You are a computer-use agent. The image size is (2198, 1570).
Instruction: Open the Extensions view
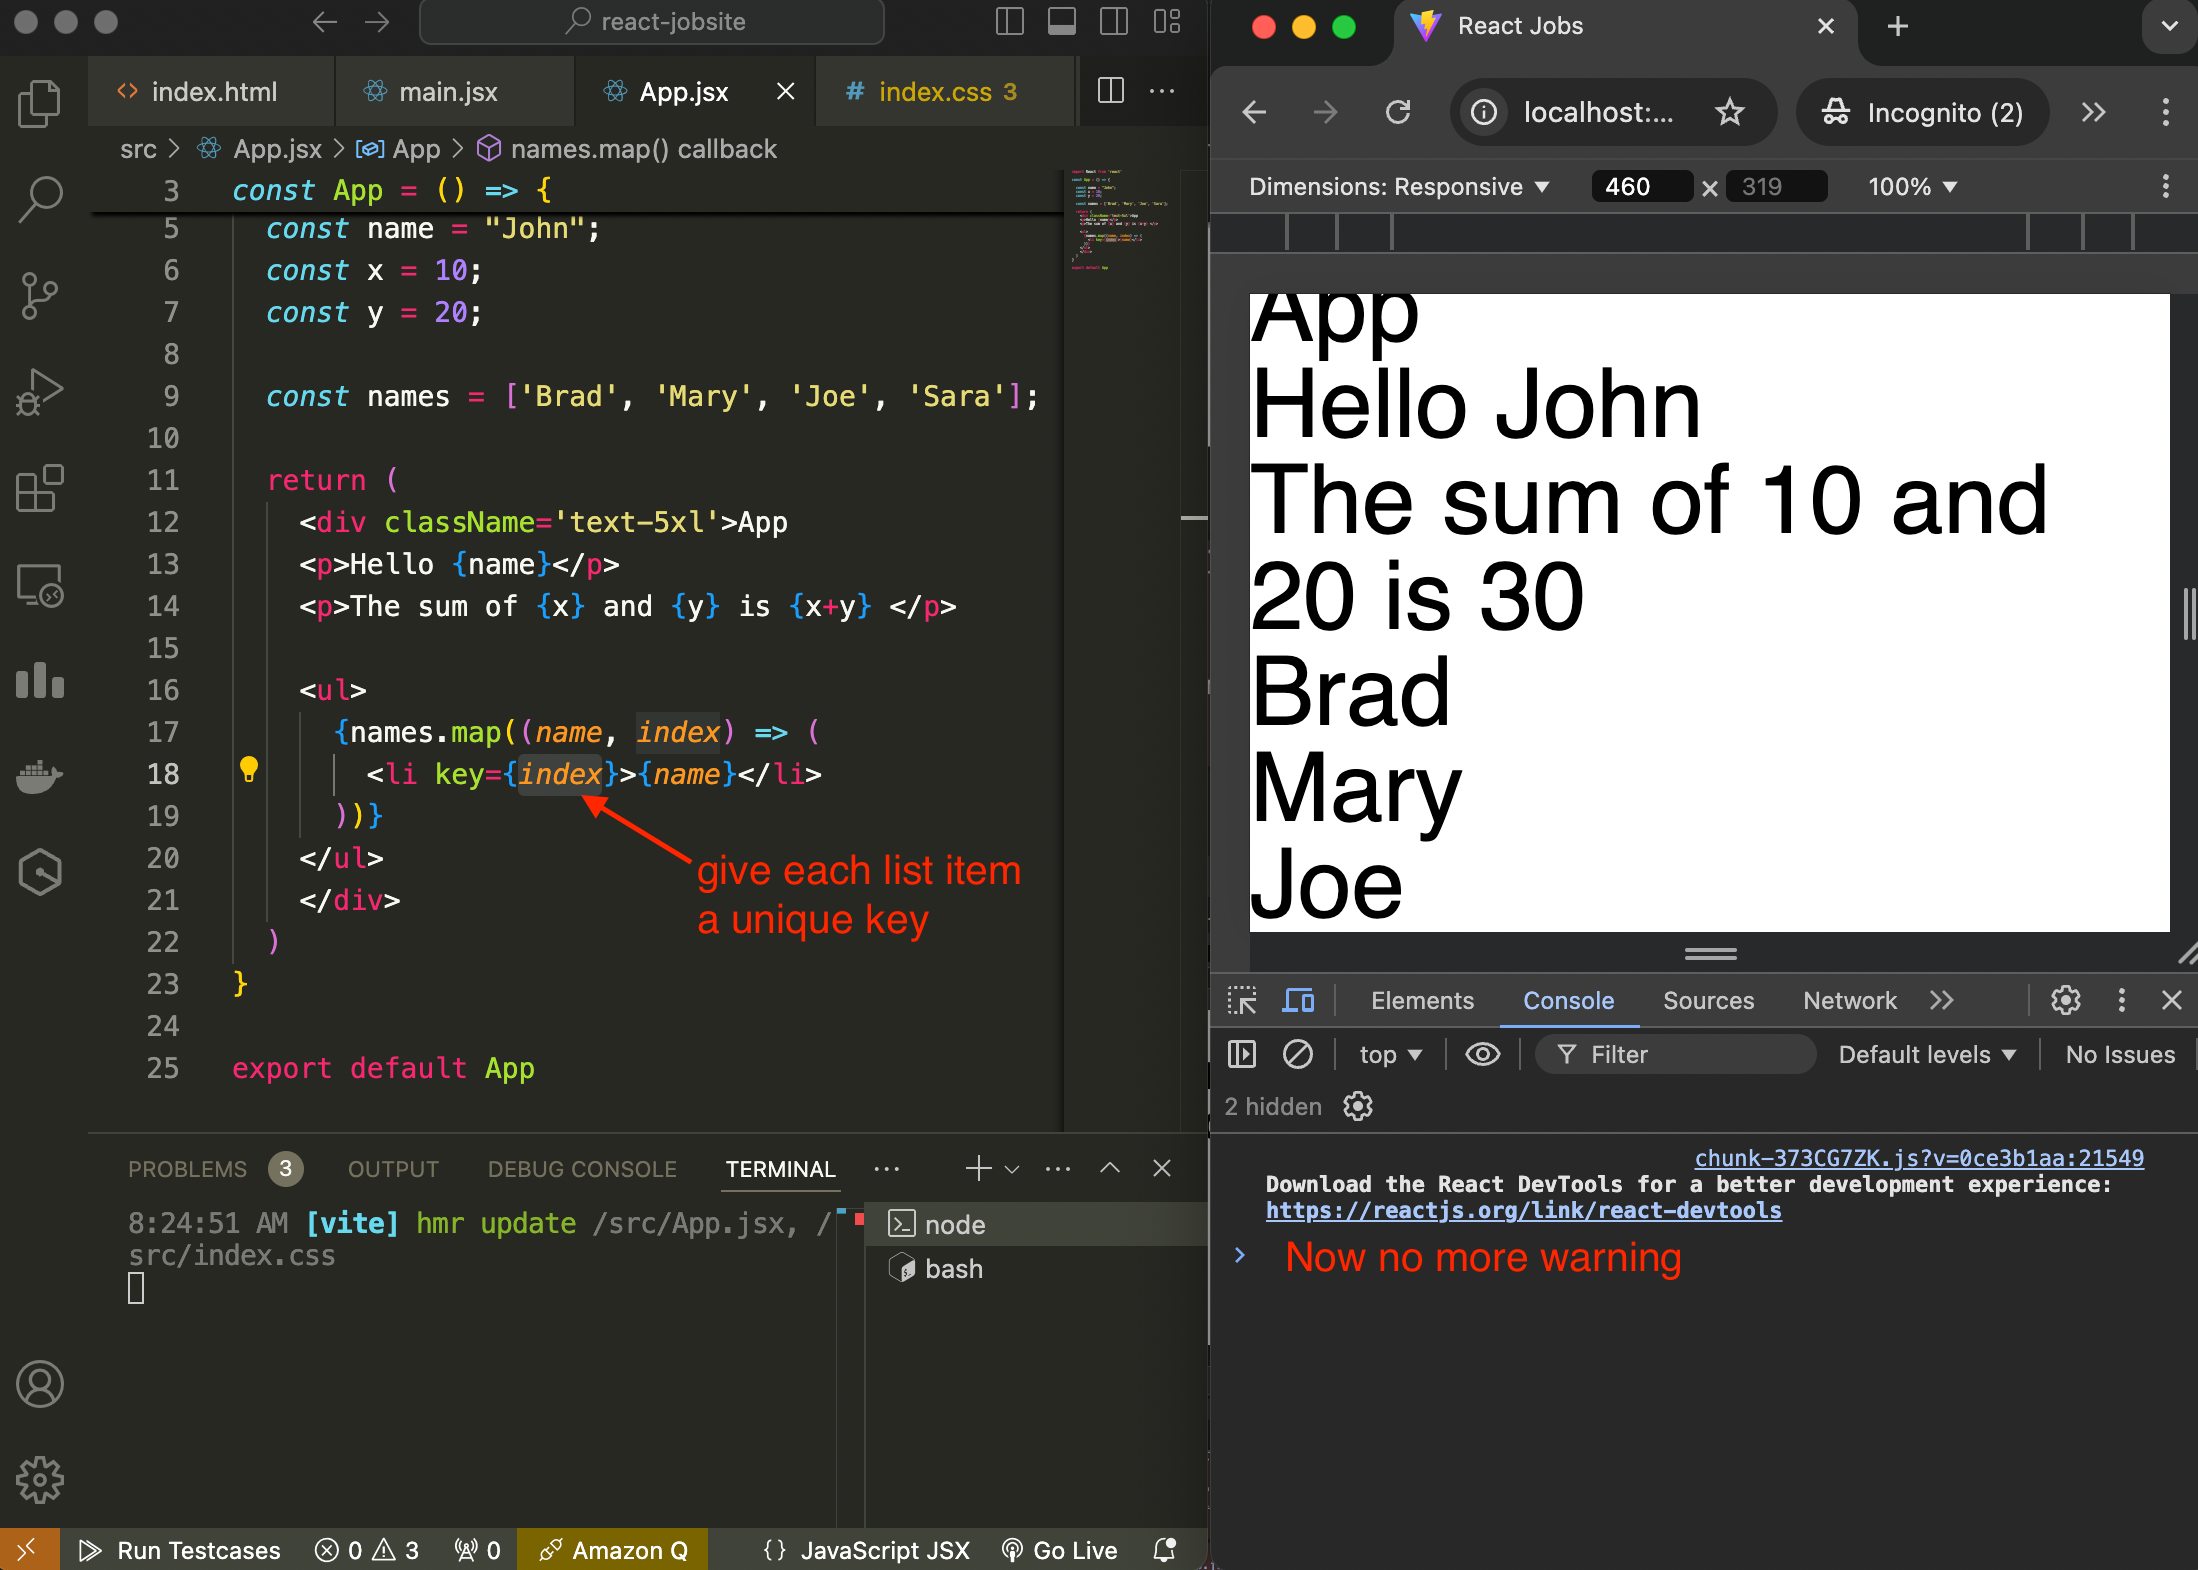(40, 488)
